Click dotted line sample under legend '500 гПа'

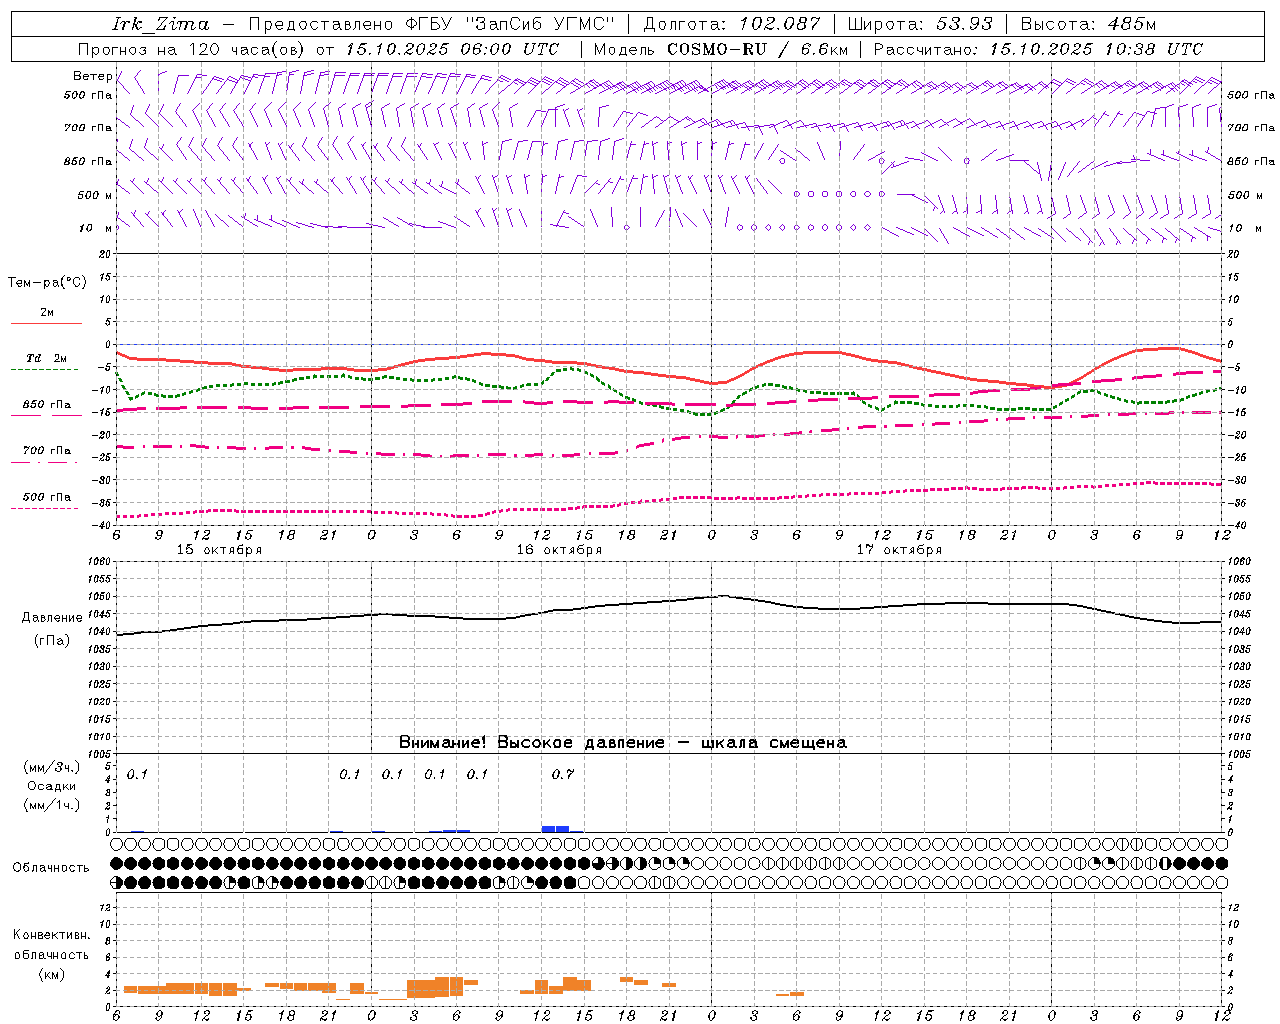(x=46, y=508)
